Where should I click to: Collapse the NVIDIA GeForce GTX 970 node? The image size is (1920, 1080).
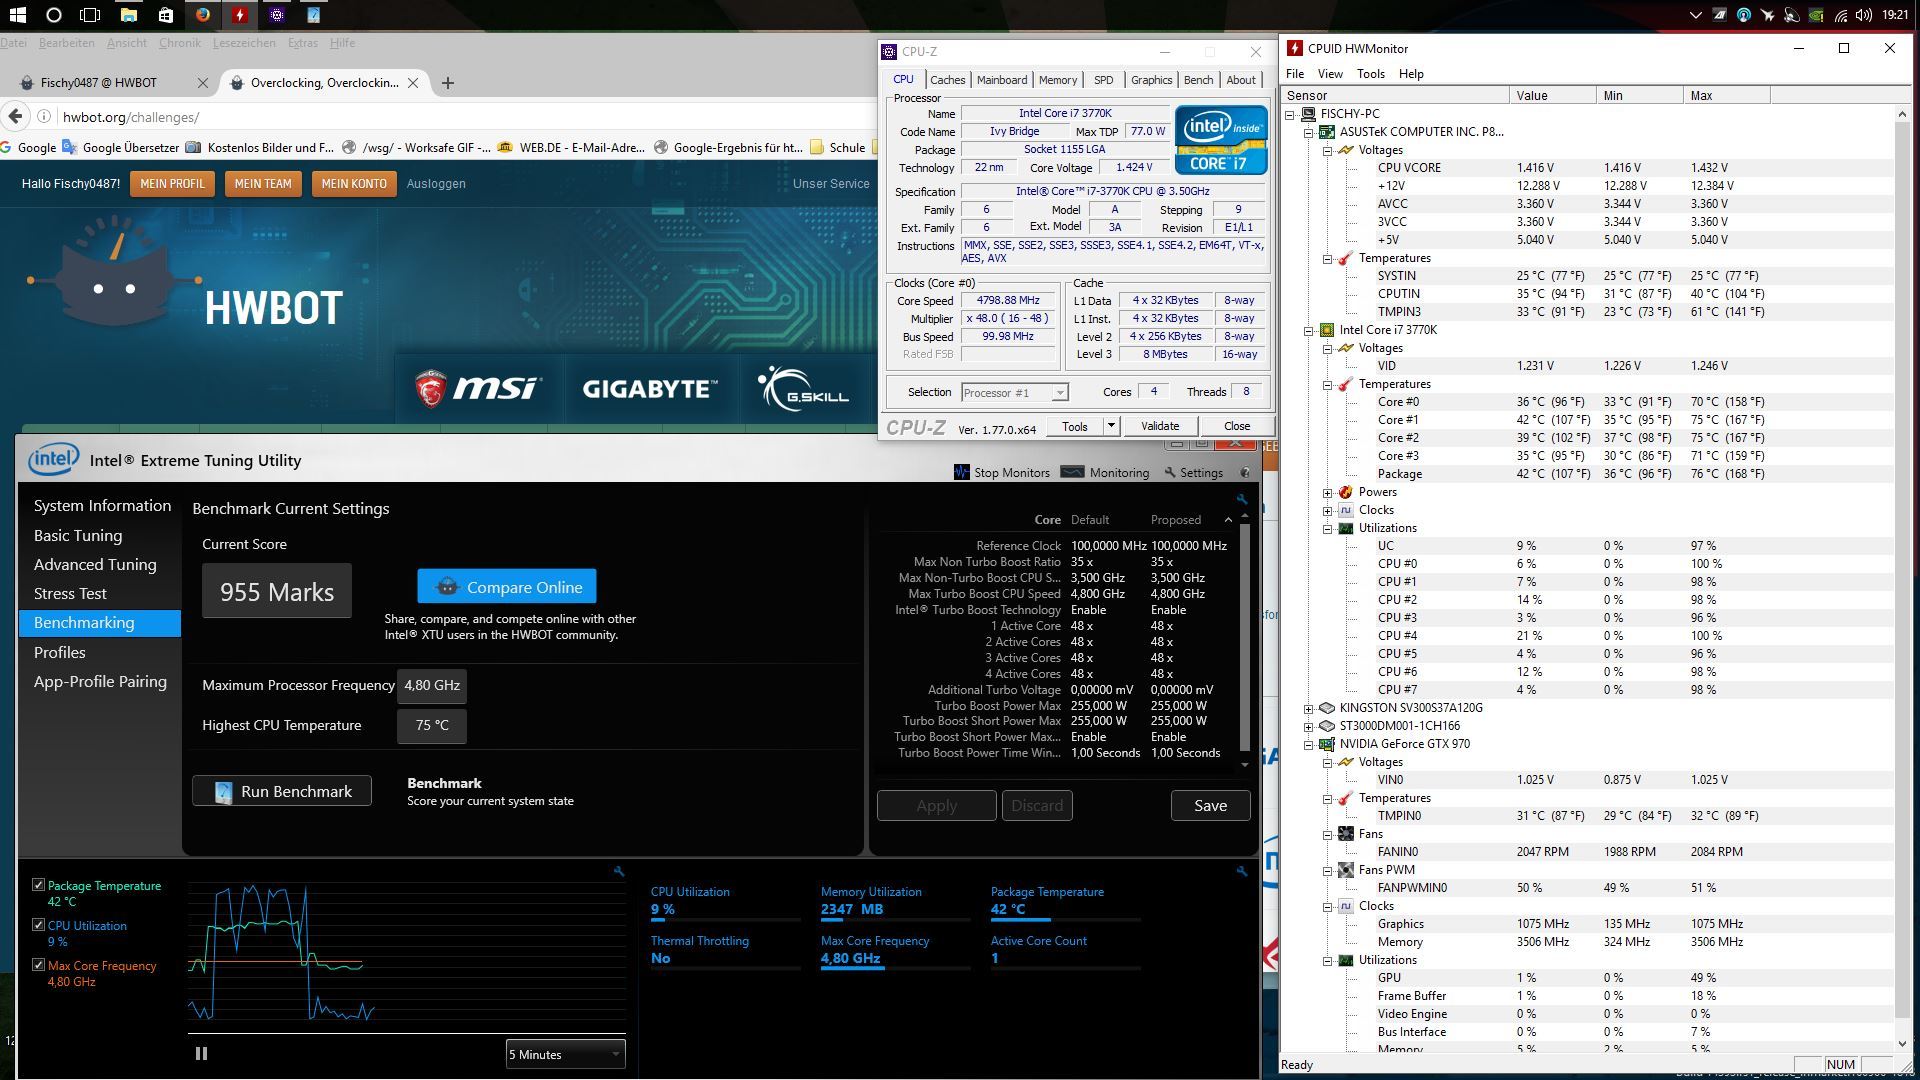tap(1308, 744)
